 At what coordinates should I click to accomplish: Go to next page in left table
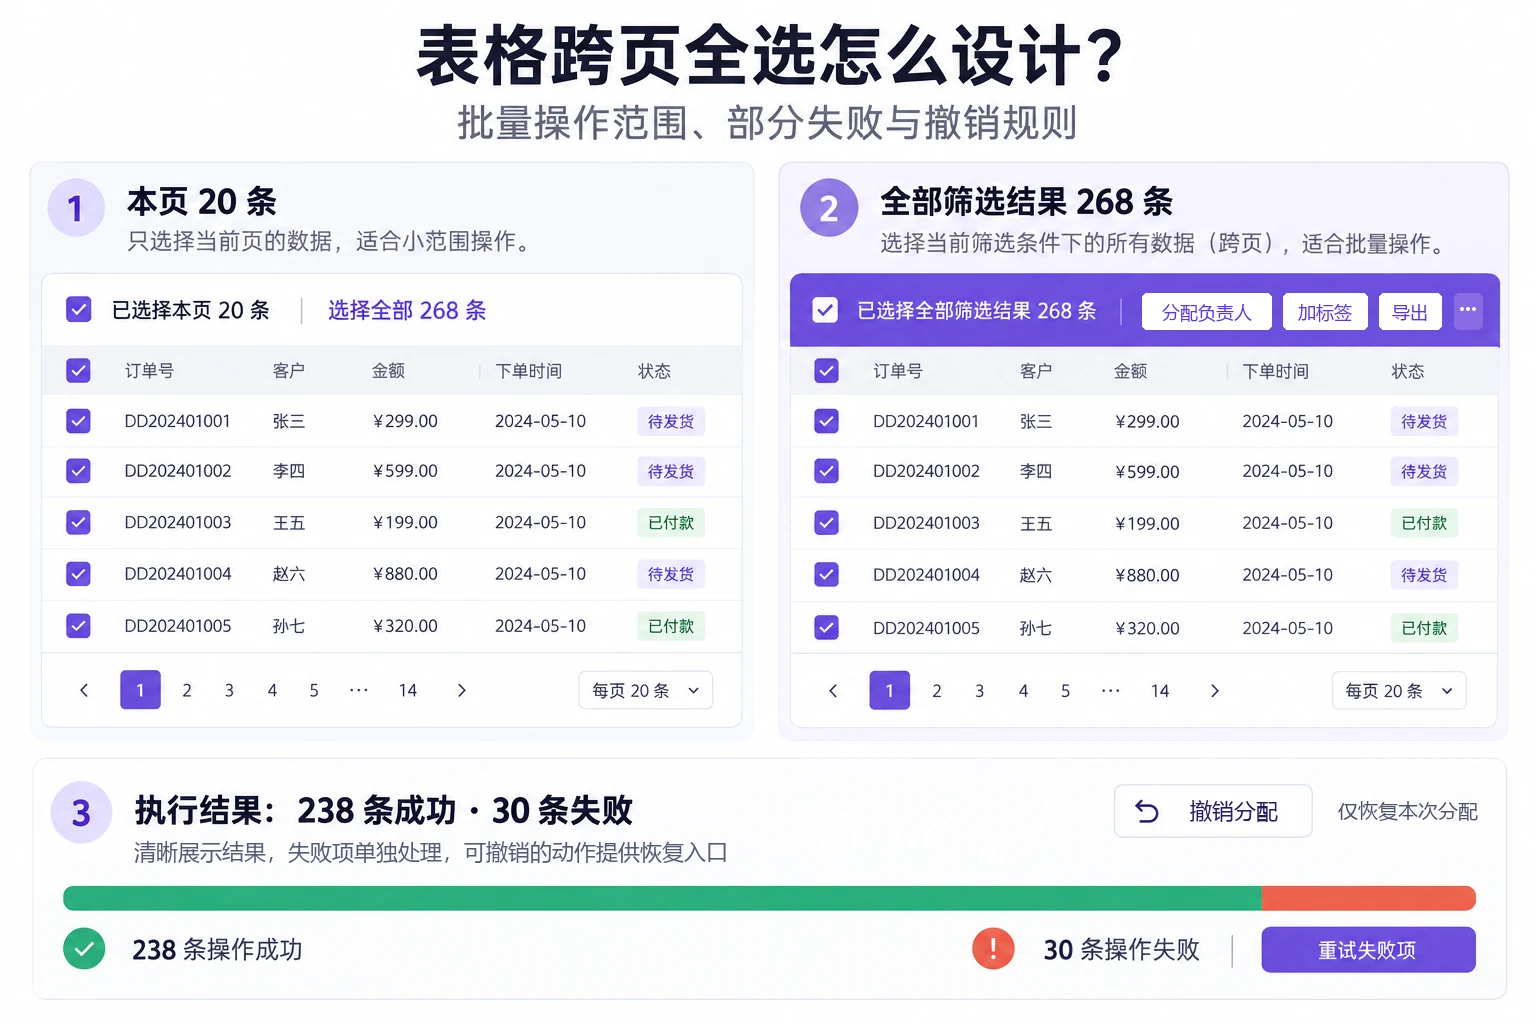click(x=461, y=690)
